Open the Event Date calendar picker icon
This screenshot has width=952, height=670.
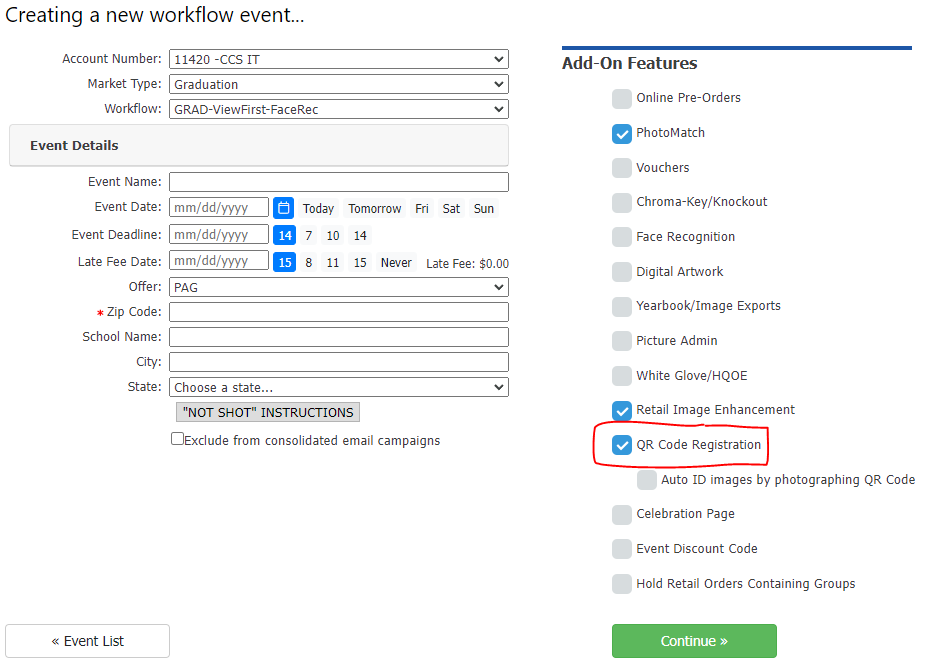[283, 208]
